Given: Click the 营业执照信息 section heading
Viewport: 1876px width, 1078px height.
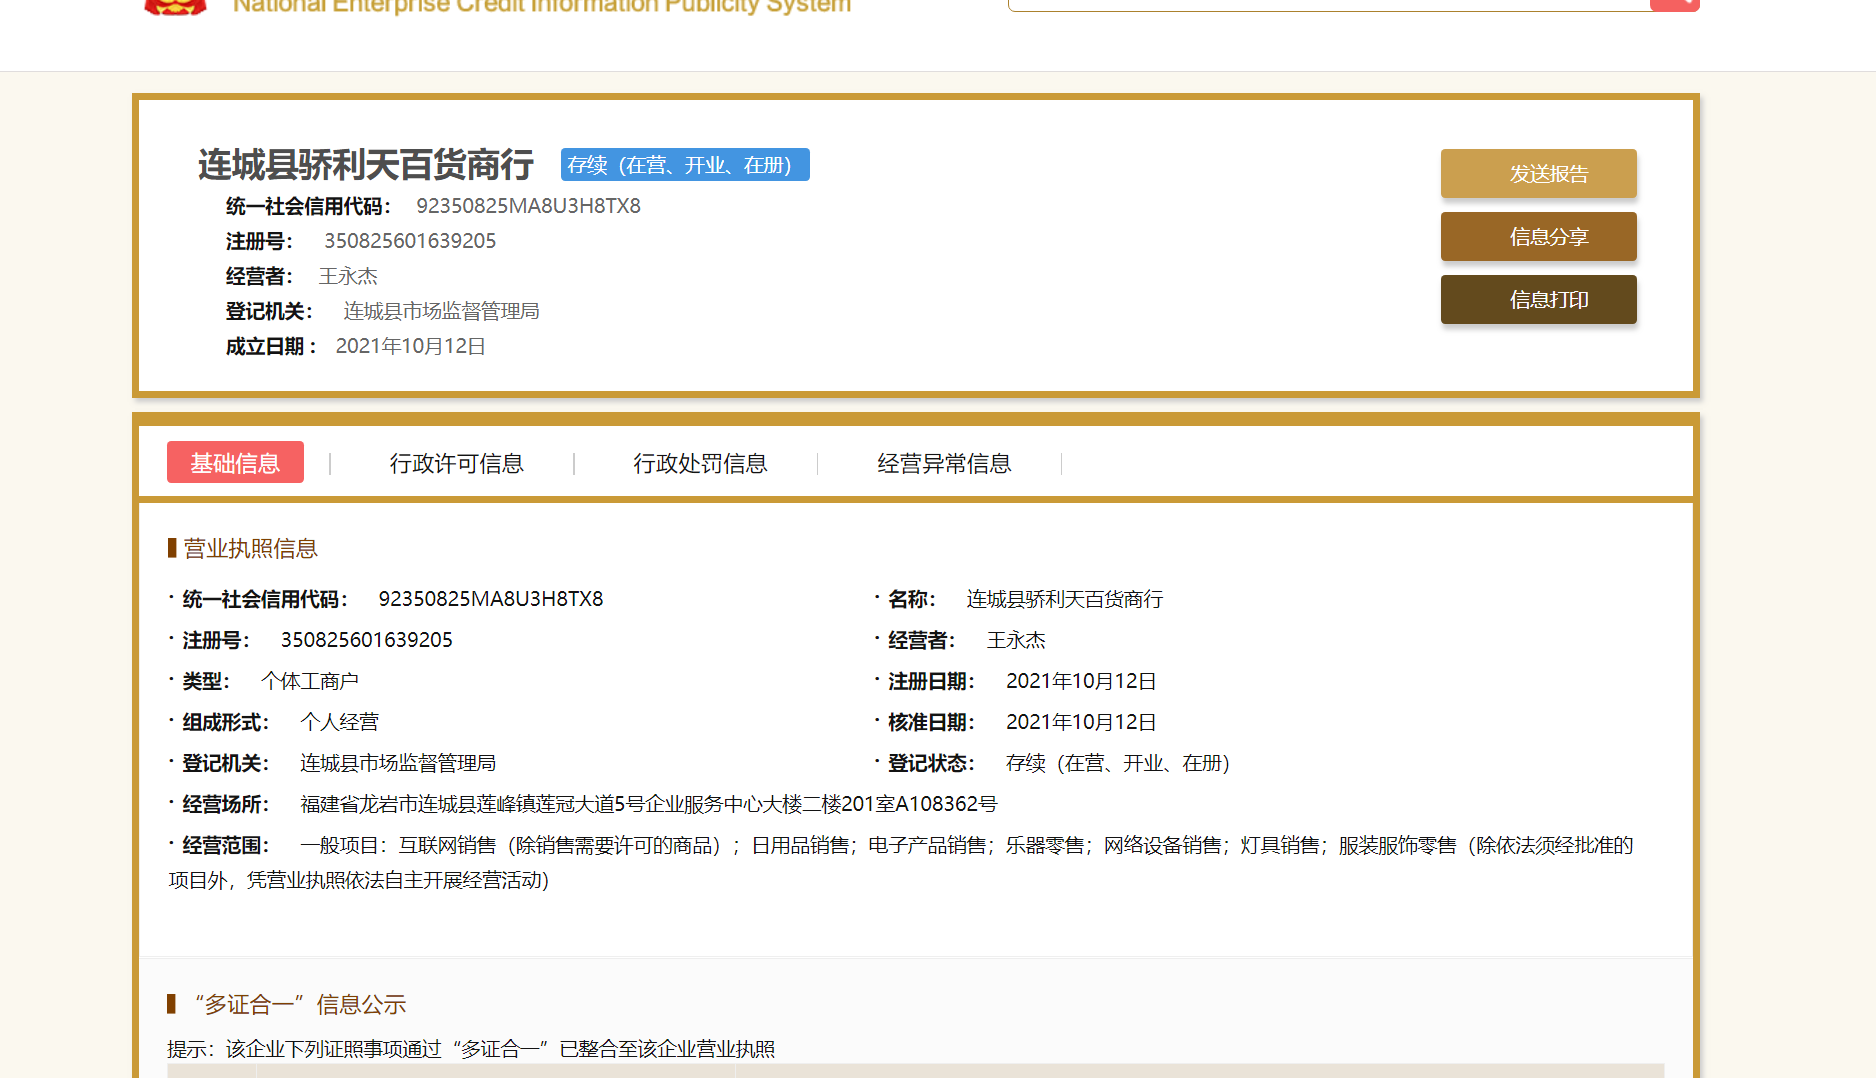Looking at the screenshot, I should tap(250, 548).
